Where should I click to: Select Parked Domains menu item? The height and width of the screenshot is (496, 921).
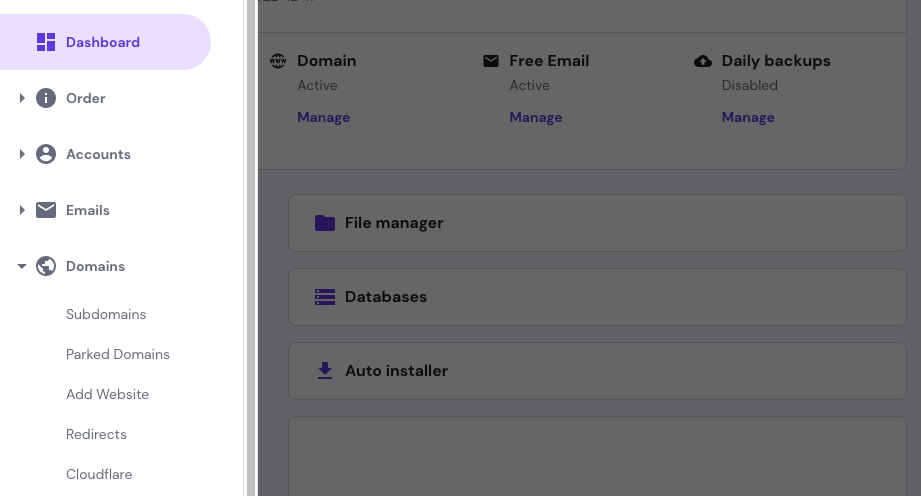coord(118,354)
